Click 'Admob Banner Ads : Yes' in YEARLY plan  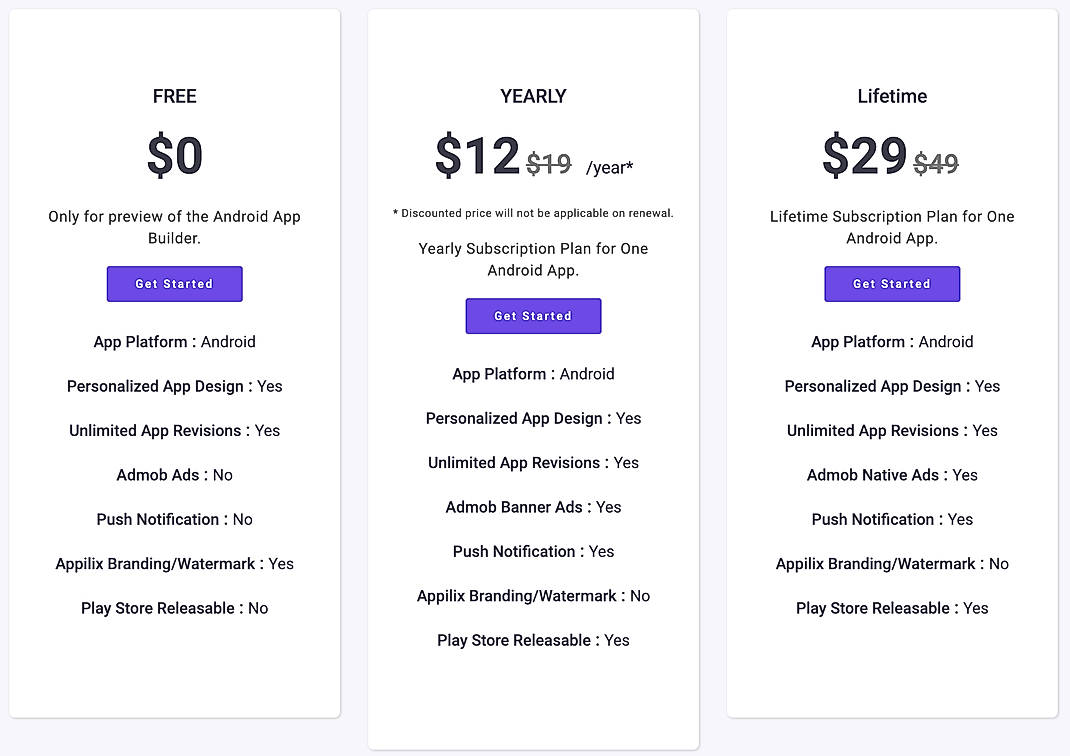533,507
